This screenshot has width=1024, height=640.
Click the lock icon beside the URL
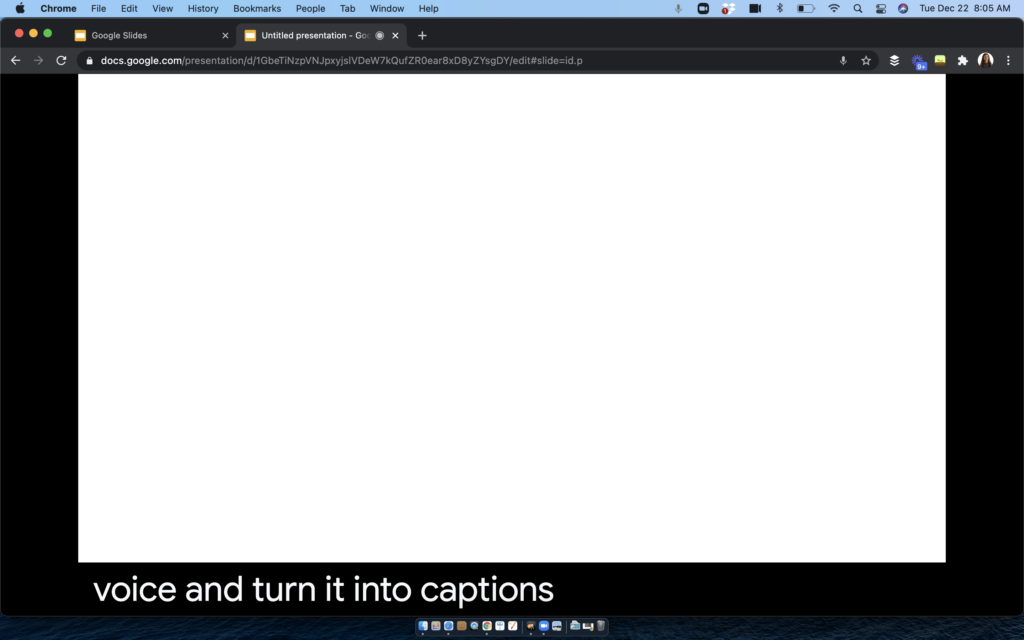(x=90, y=60)
